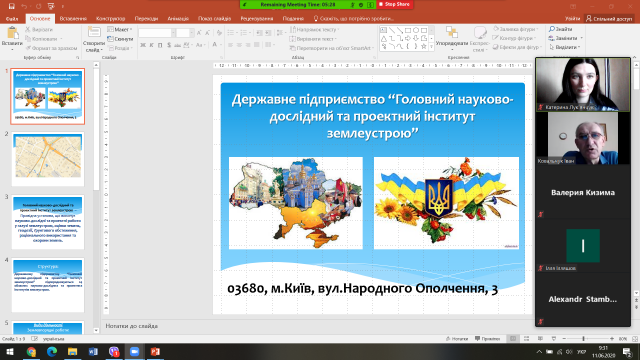Open Microsoft Word from the taskbar
The image size is (640, 360).
click(93, 351)
